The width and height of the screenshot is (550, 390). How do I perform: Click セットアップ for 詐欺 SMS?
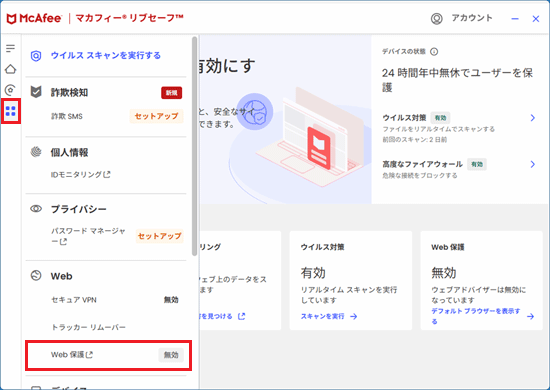click(156, 116)
